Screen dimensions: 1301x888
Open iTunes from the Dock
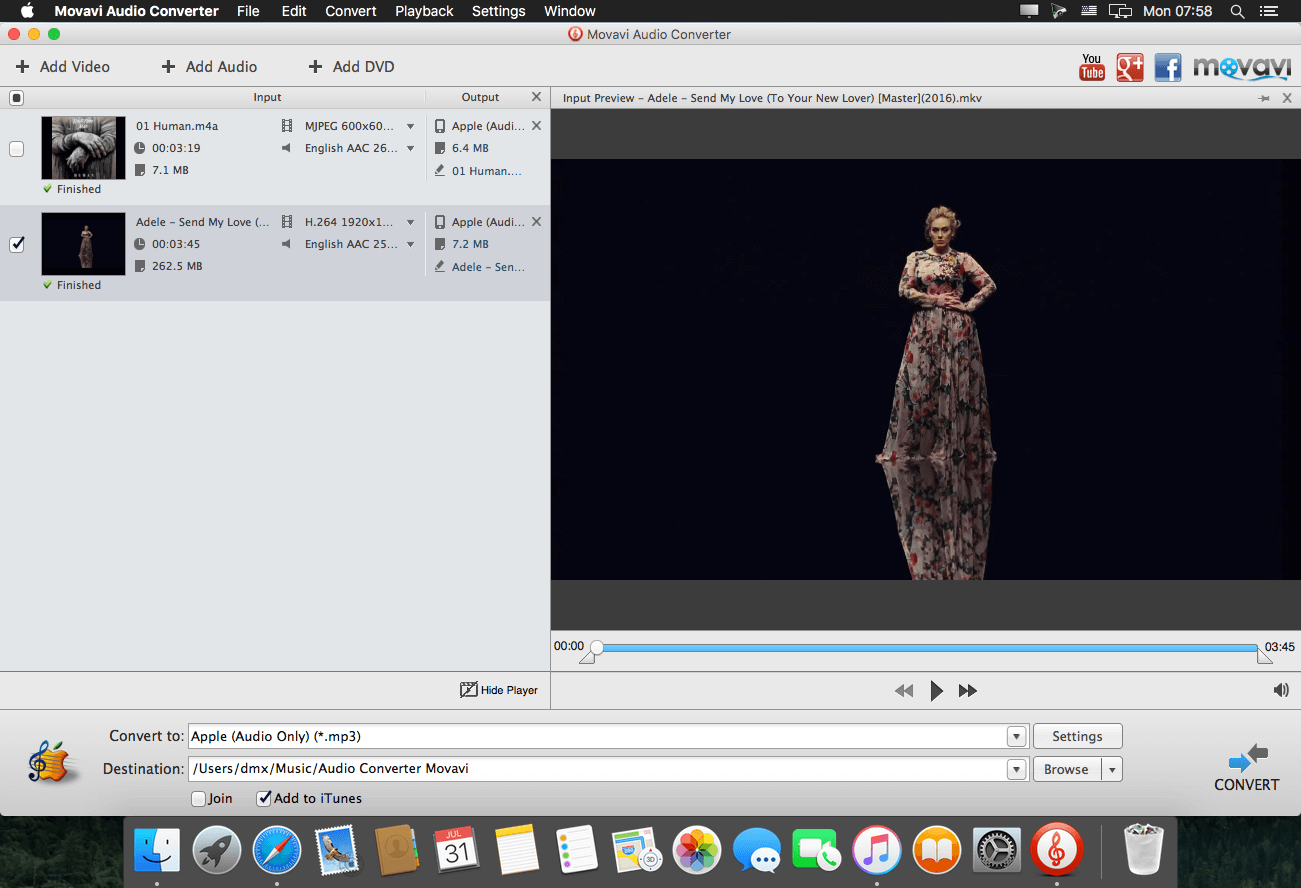click(877, 851)
